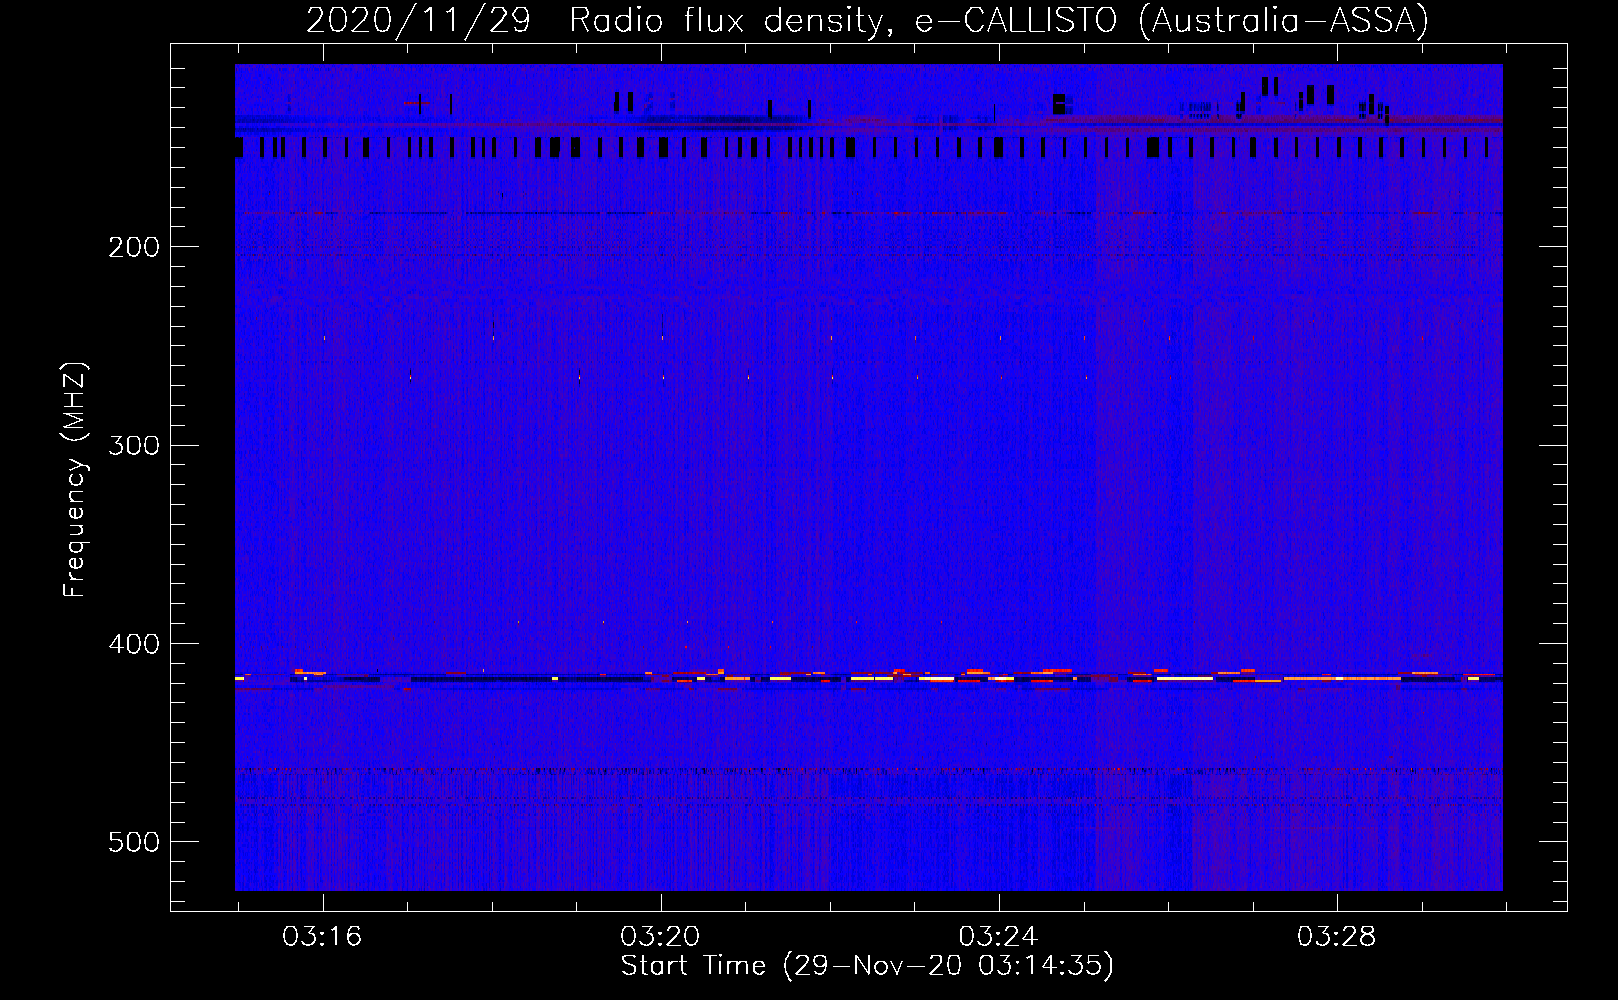Pick the 03:28 time tick label
The image size is (1618, 1000).
1336,936
